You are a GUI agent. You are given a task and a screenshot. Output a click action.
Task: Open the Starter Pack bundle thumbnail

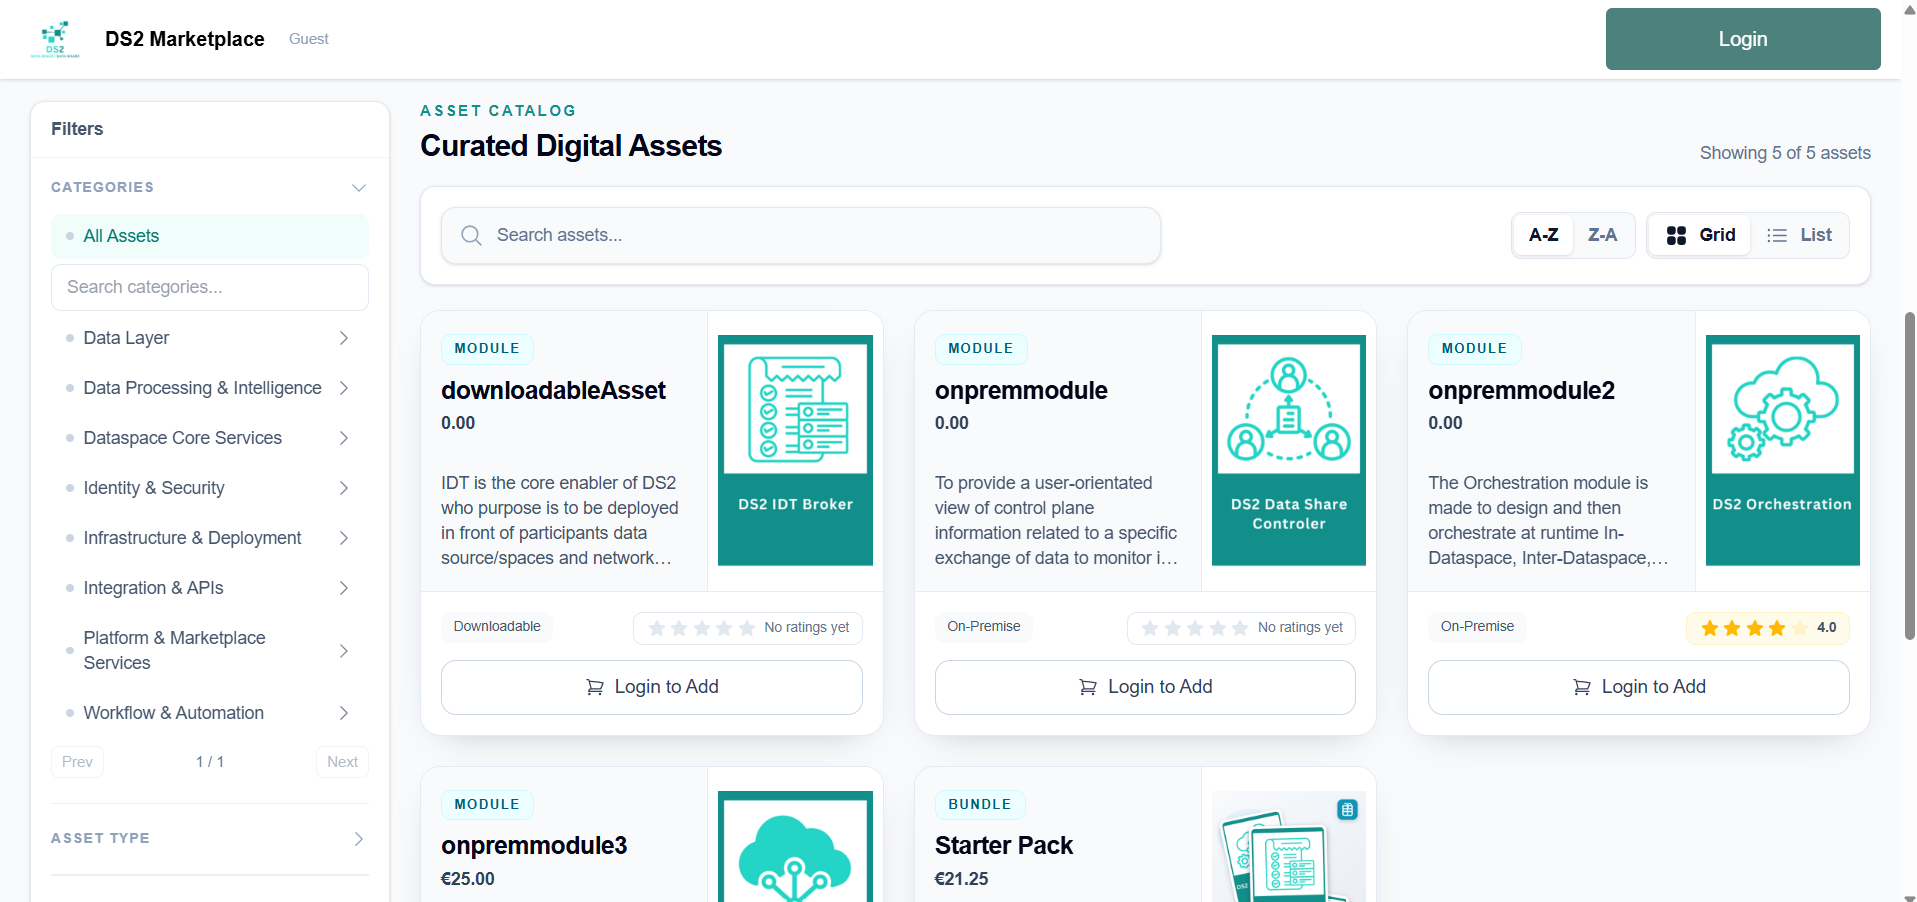1288,846
